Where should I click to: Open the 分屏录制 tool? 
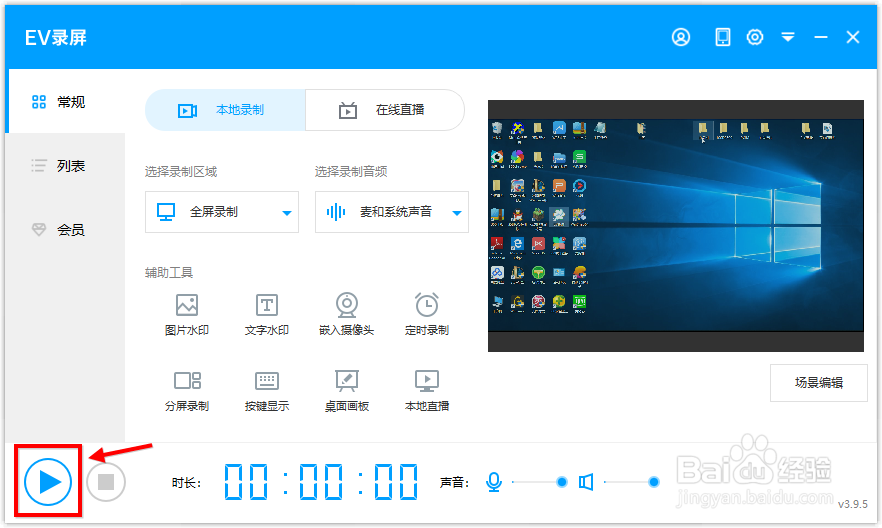pyautogui.click(x=187, y=391)
